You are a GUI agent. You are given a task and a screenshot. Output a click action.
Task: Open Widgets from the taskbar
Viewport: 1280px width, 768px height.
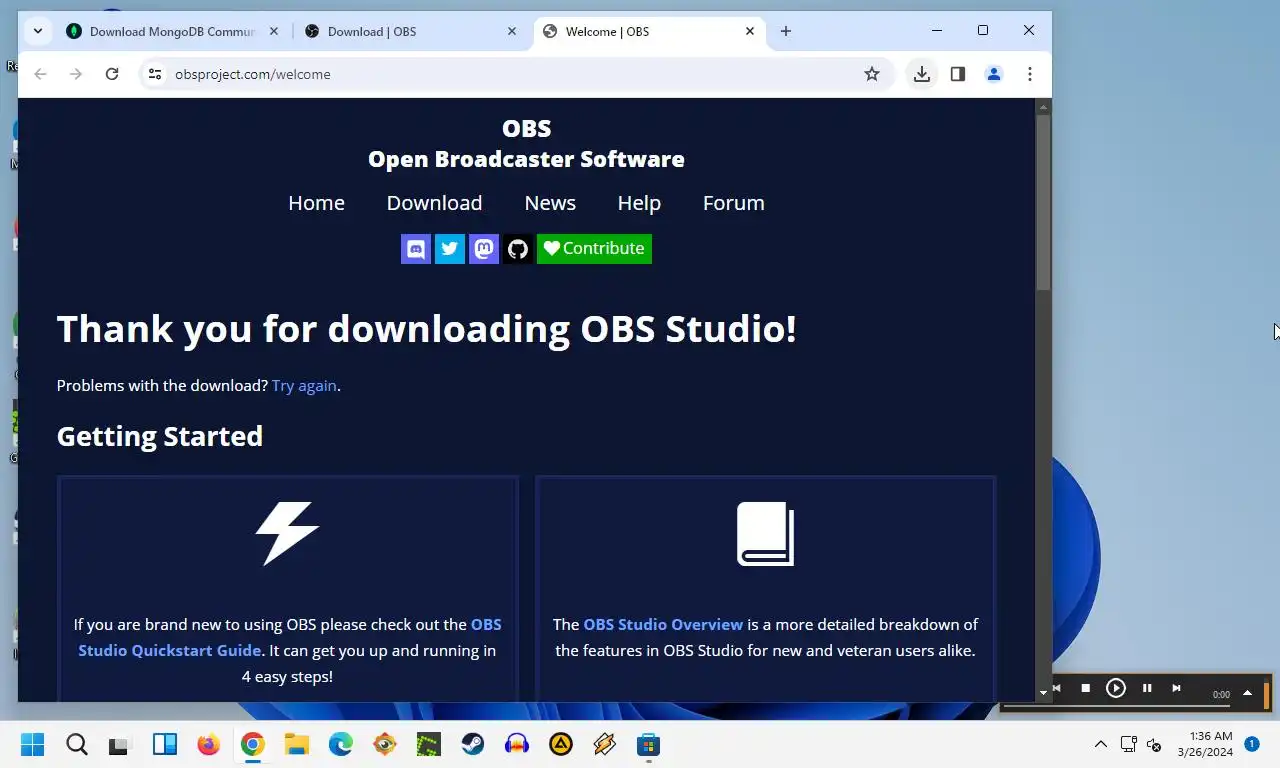pos(165,744)
